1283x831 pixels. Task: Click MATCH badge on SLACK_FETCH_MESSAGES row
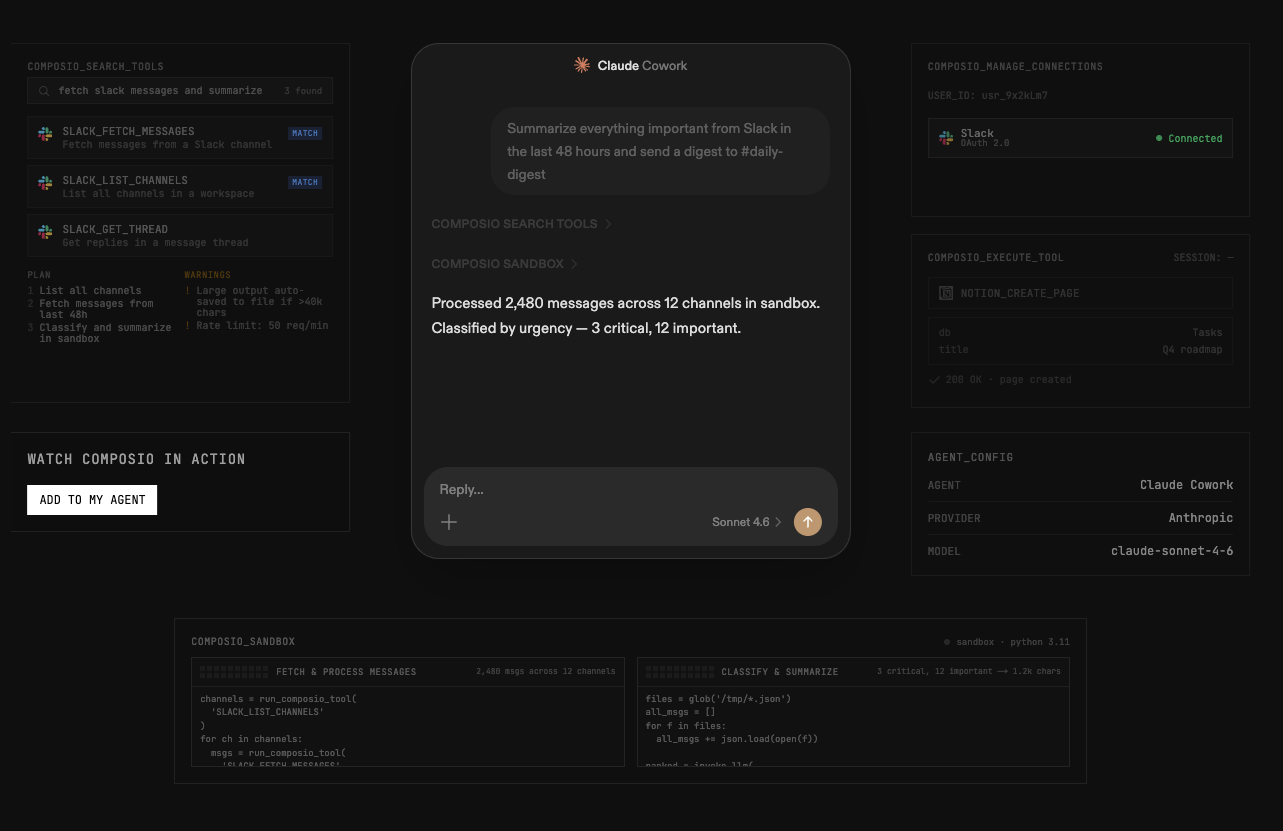click(x=305, y=133)
